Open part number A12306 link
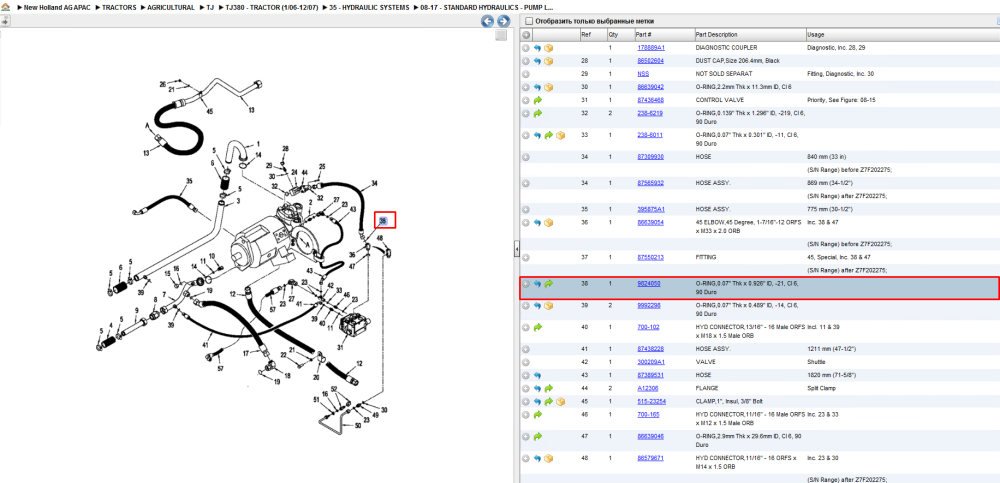 click(648, 388)
